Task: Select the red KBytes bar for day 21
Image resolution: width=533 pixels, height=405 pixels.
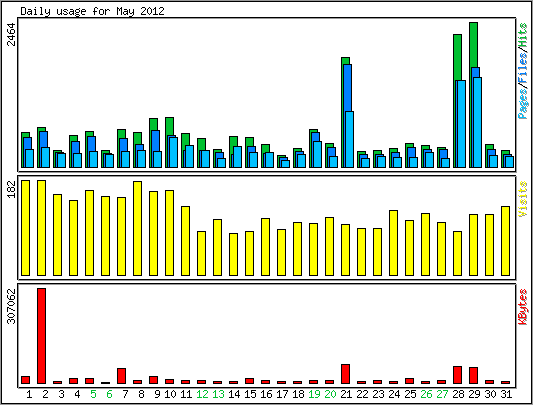Action: point(346,374)
